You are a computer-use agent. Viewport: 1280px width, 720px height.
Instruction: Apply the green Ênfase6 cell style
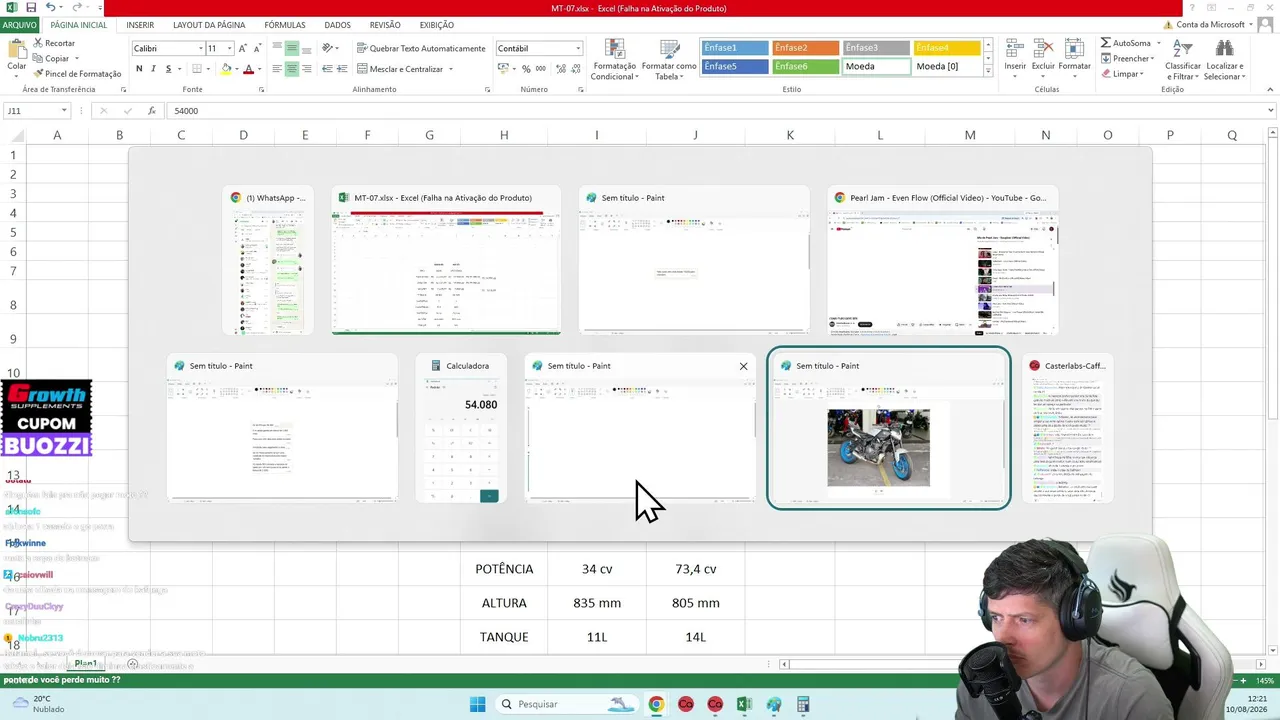[806, 67]
